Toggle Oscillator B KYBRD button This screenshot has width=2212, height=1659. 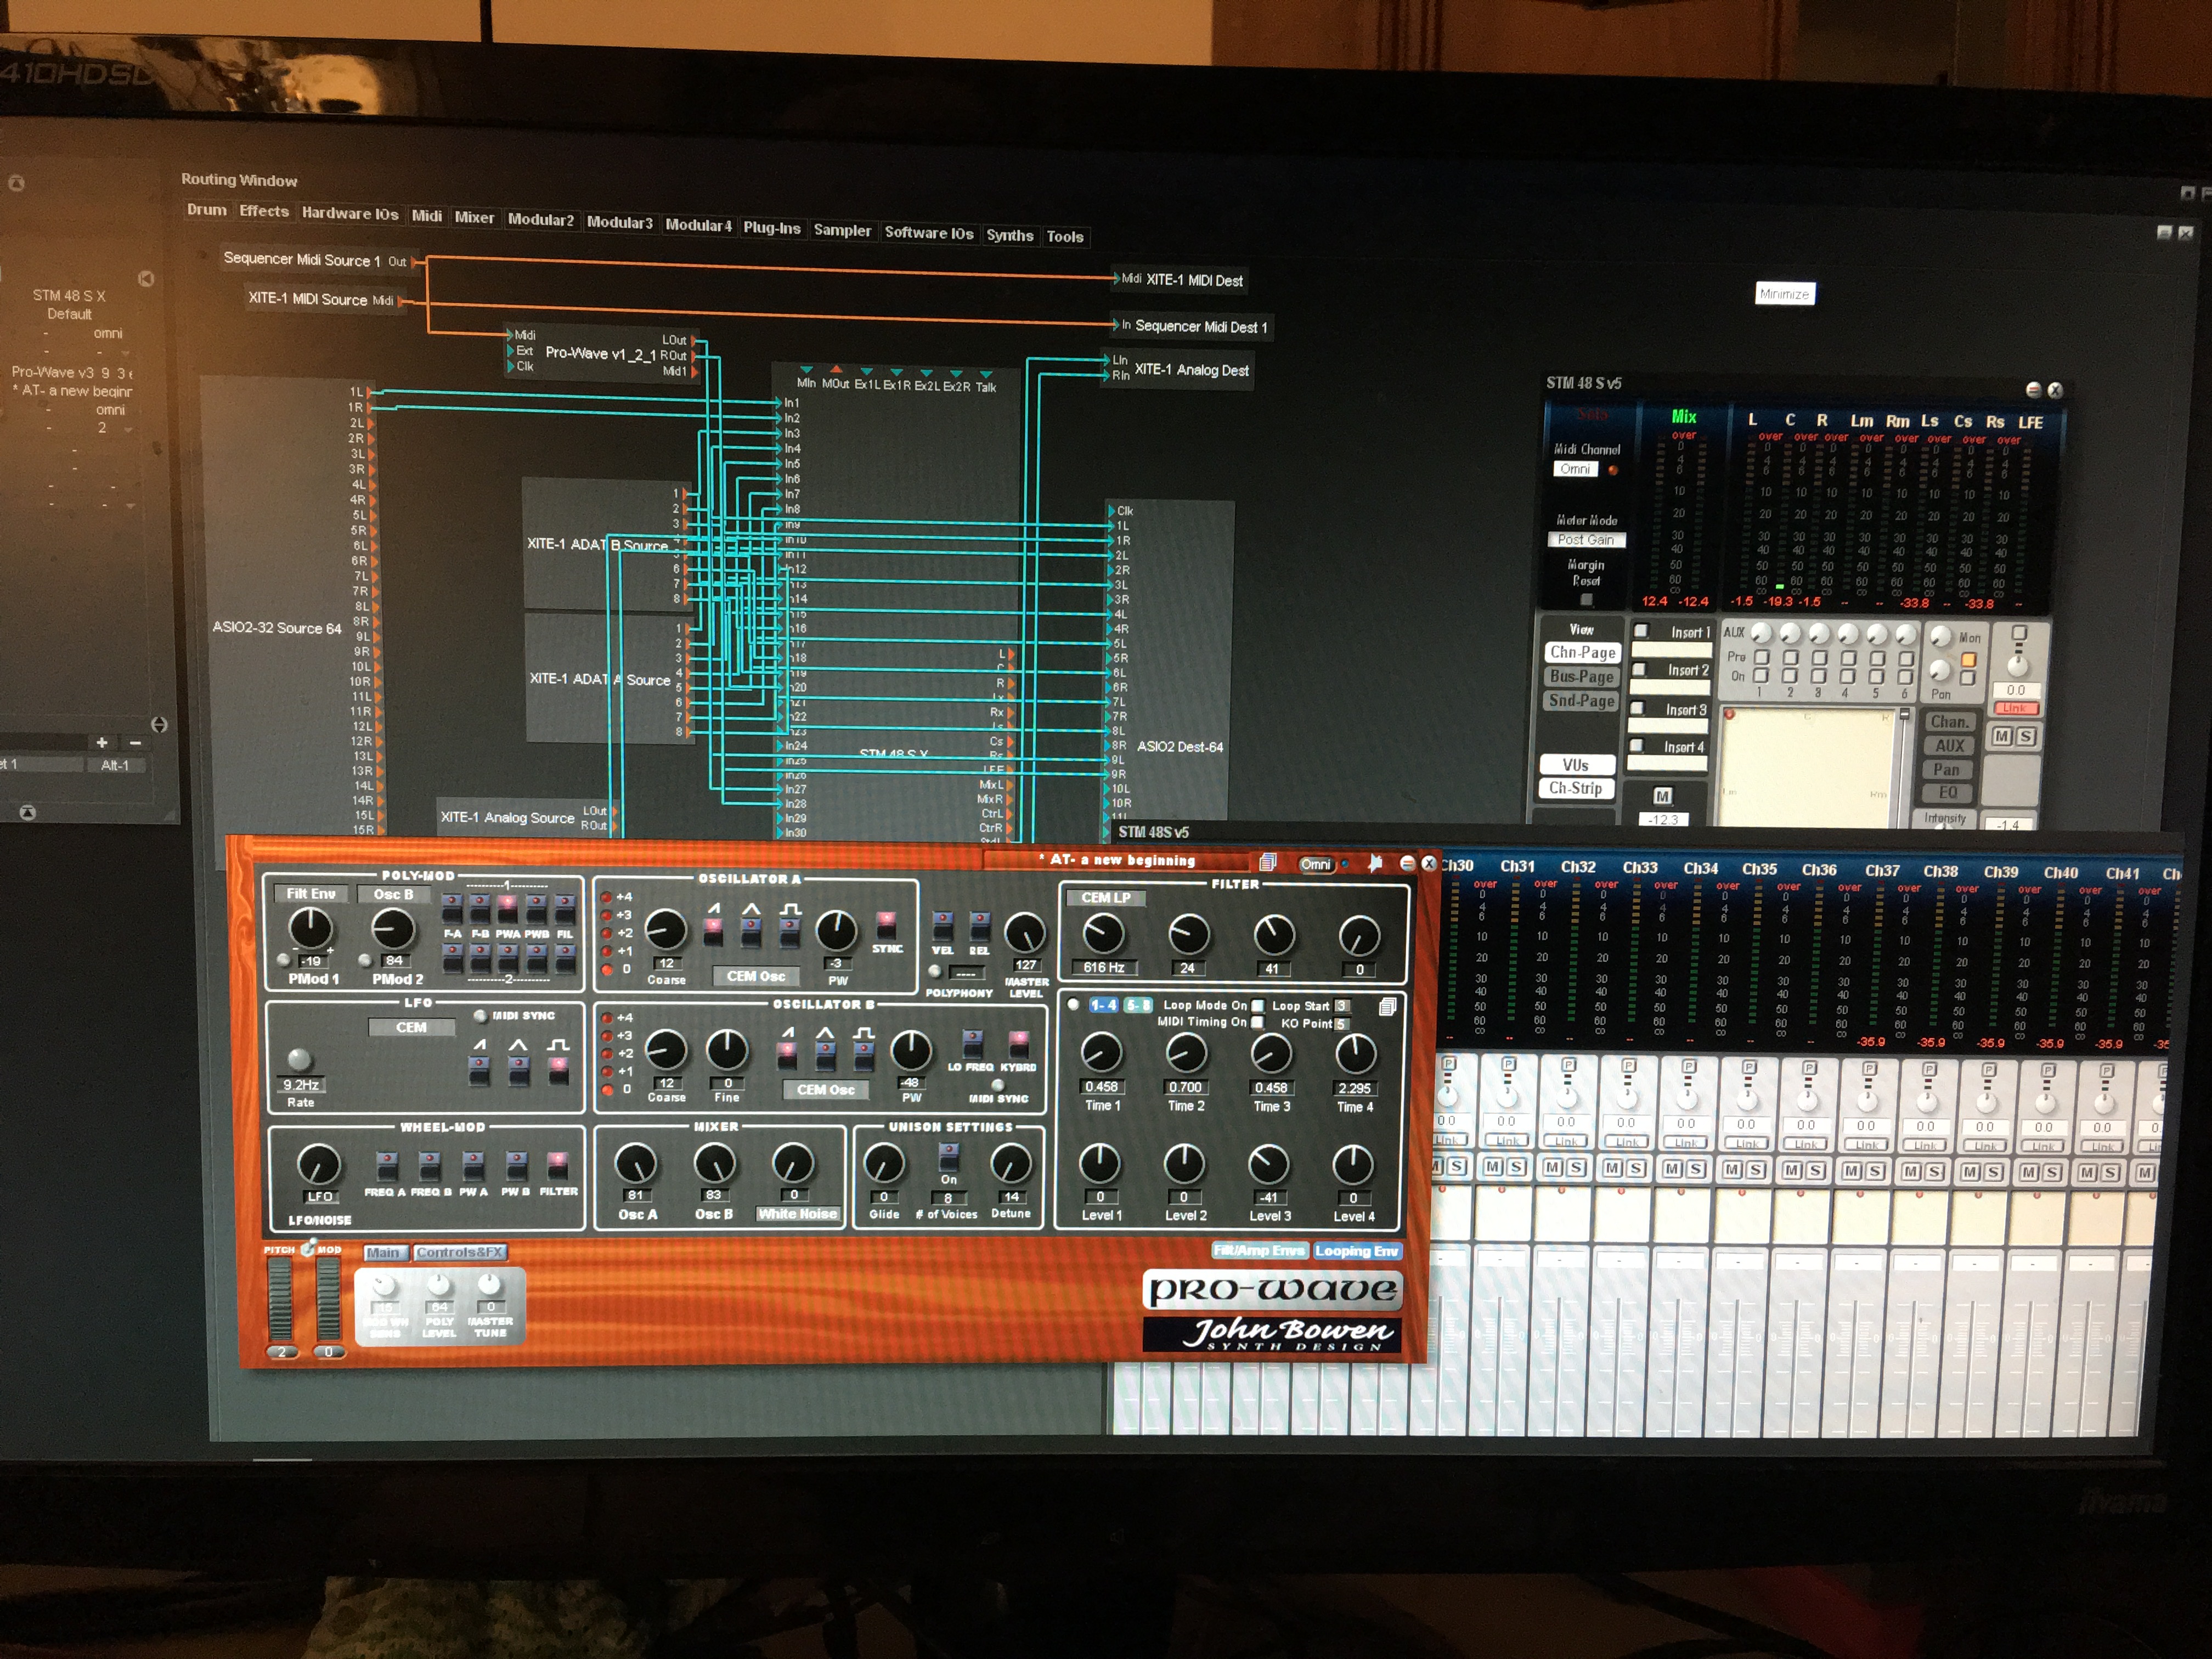1018,1044
